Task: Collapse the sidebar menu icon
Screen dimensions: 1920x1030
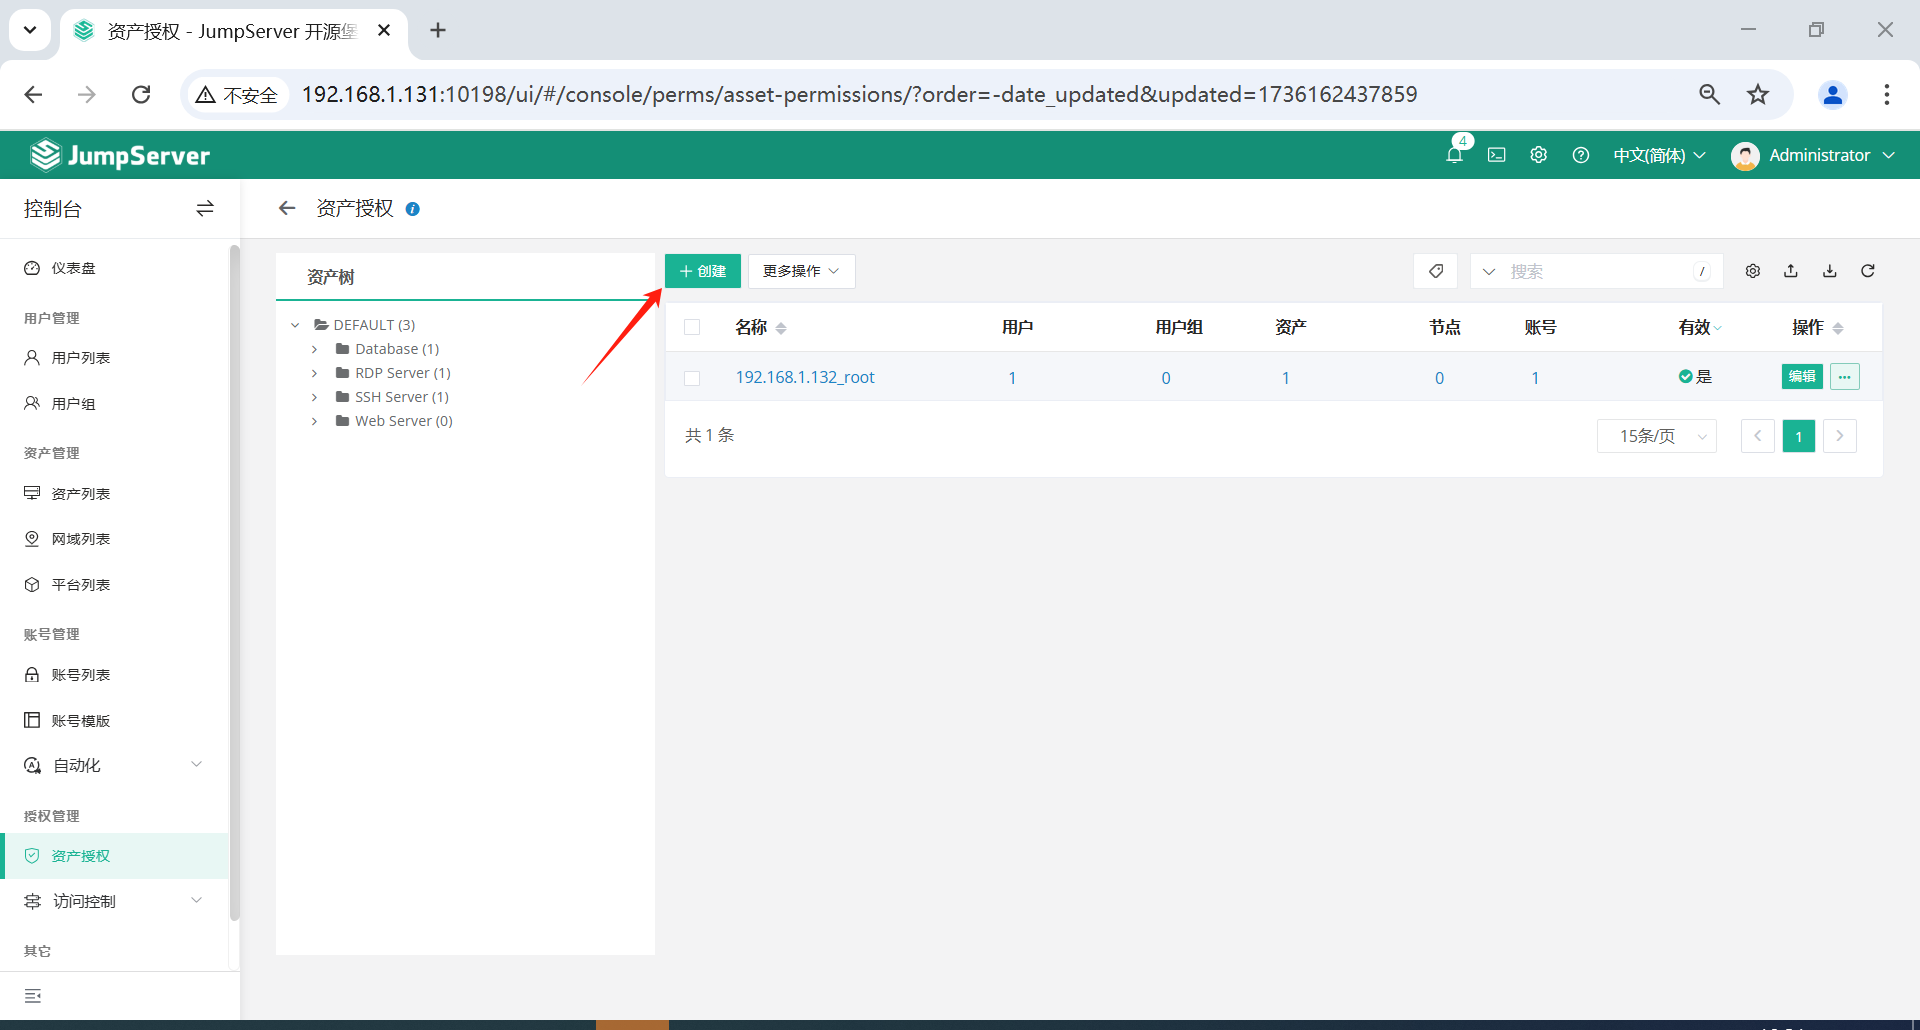Action: tap(33, 996)
